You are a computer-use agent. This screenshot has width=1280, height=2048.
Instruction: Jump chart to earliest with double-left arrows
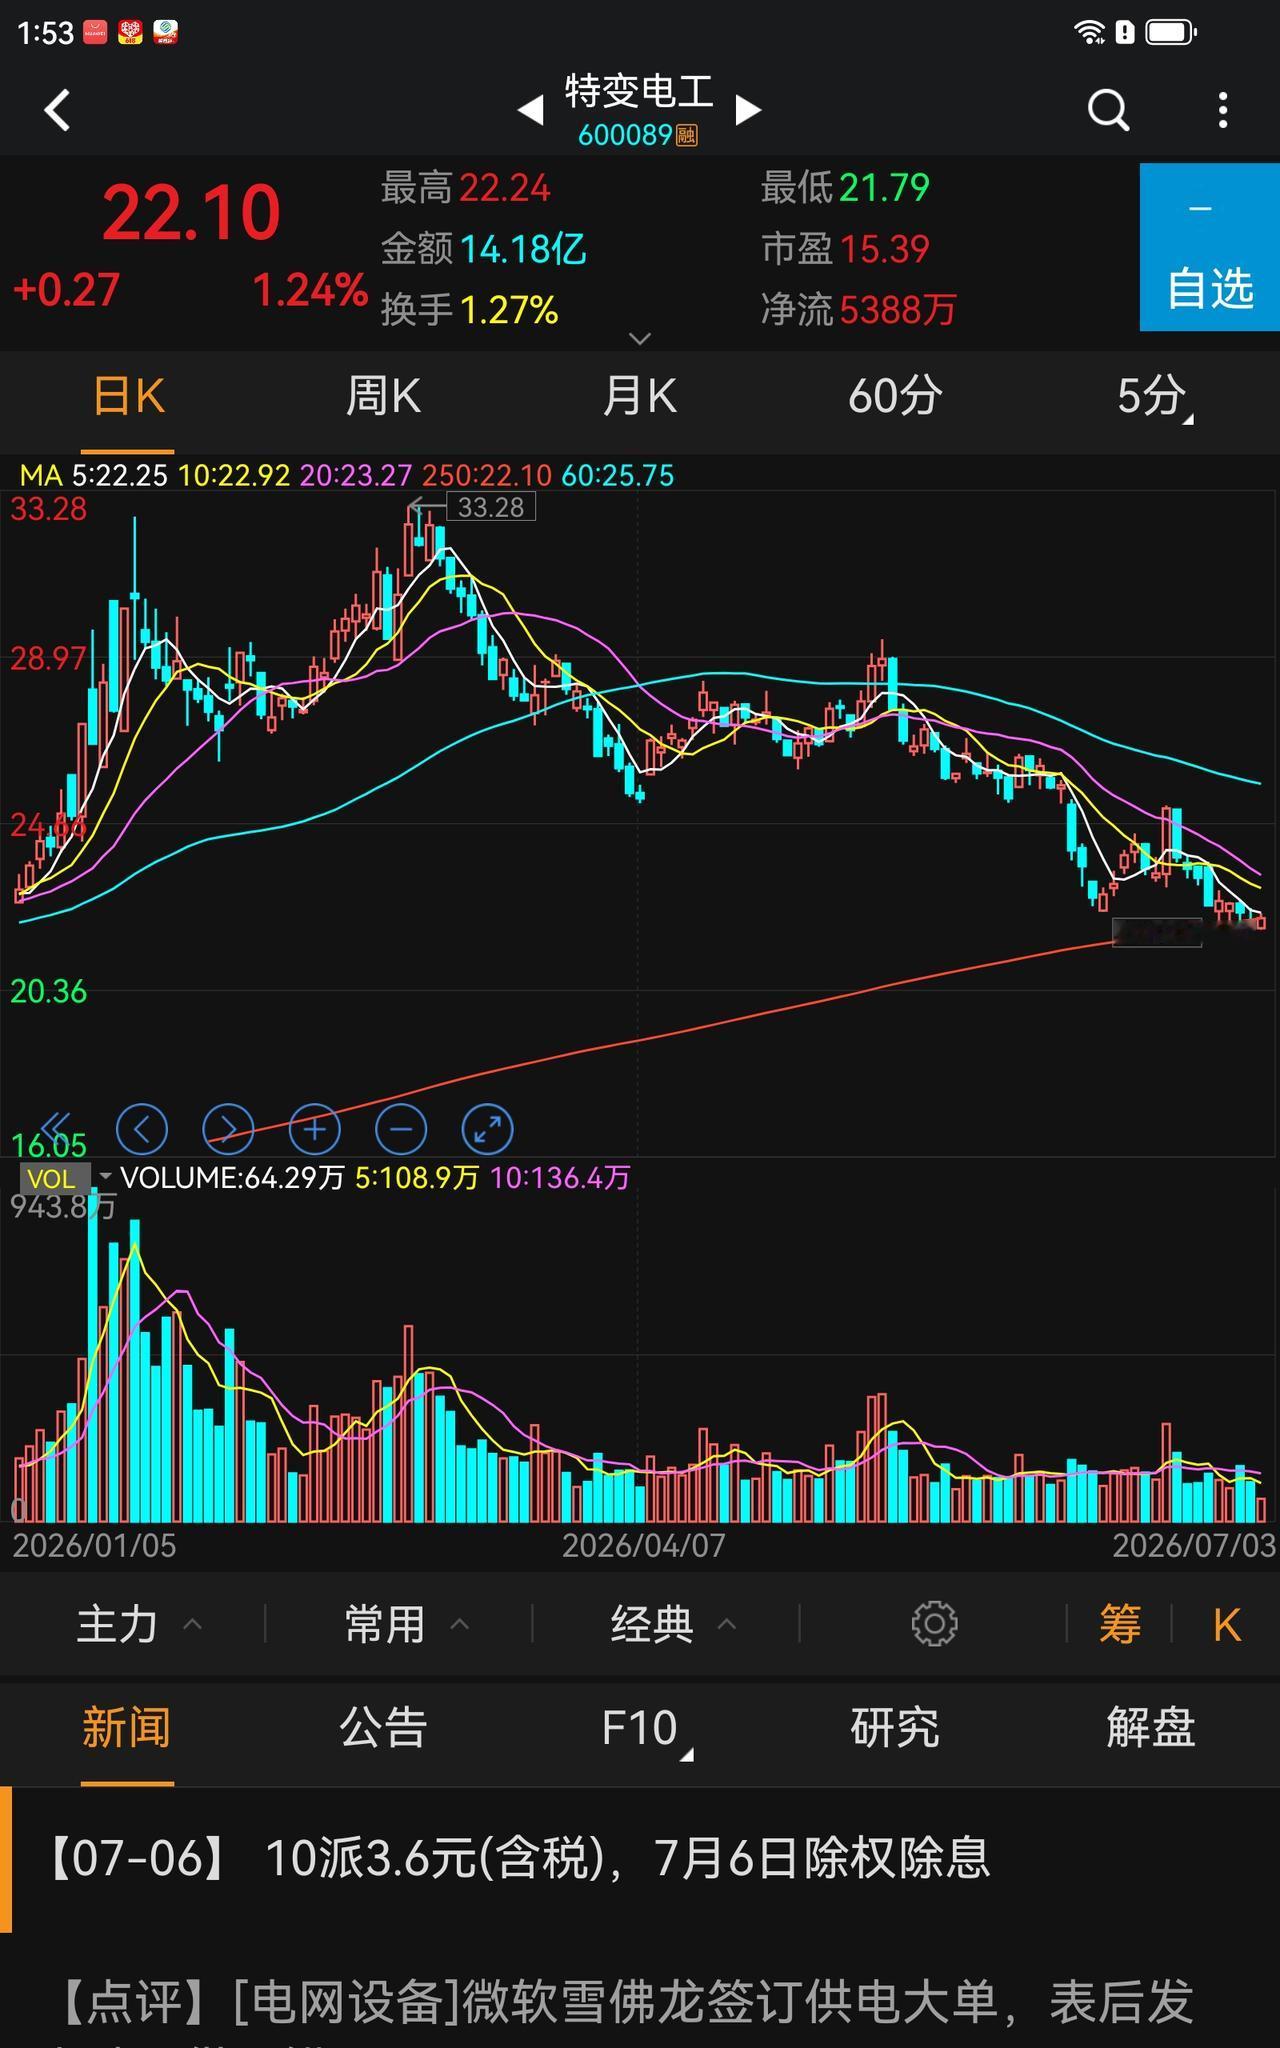tap(55, 1128)
